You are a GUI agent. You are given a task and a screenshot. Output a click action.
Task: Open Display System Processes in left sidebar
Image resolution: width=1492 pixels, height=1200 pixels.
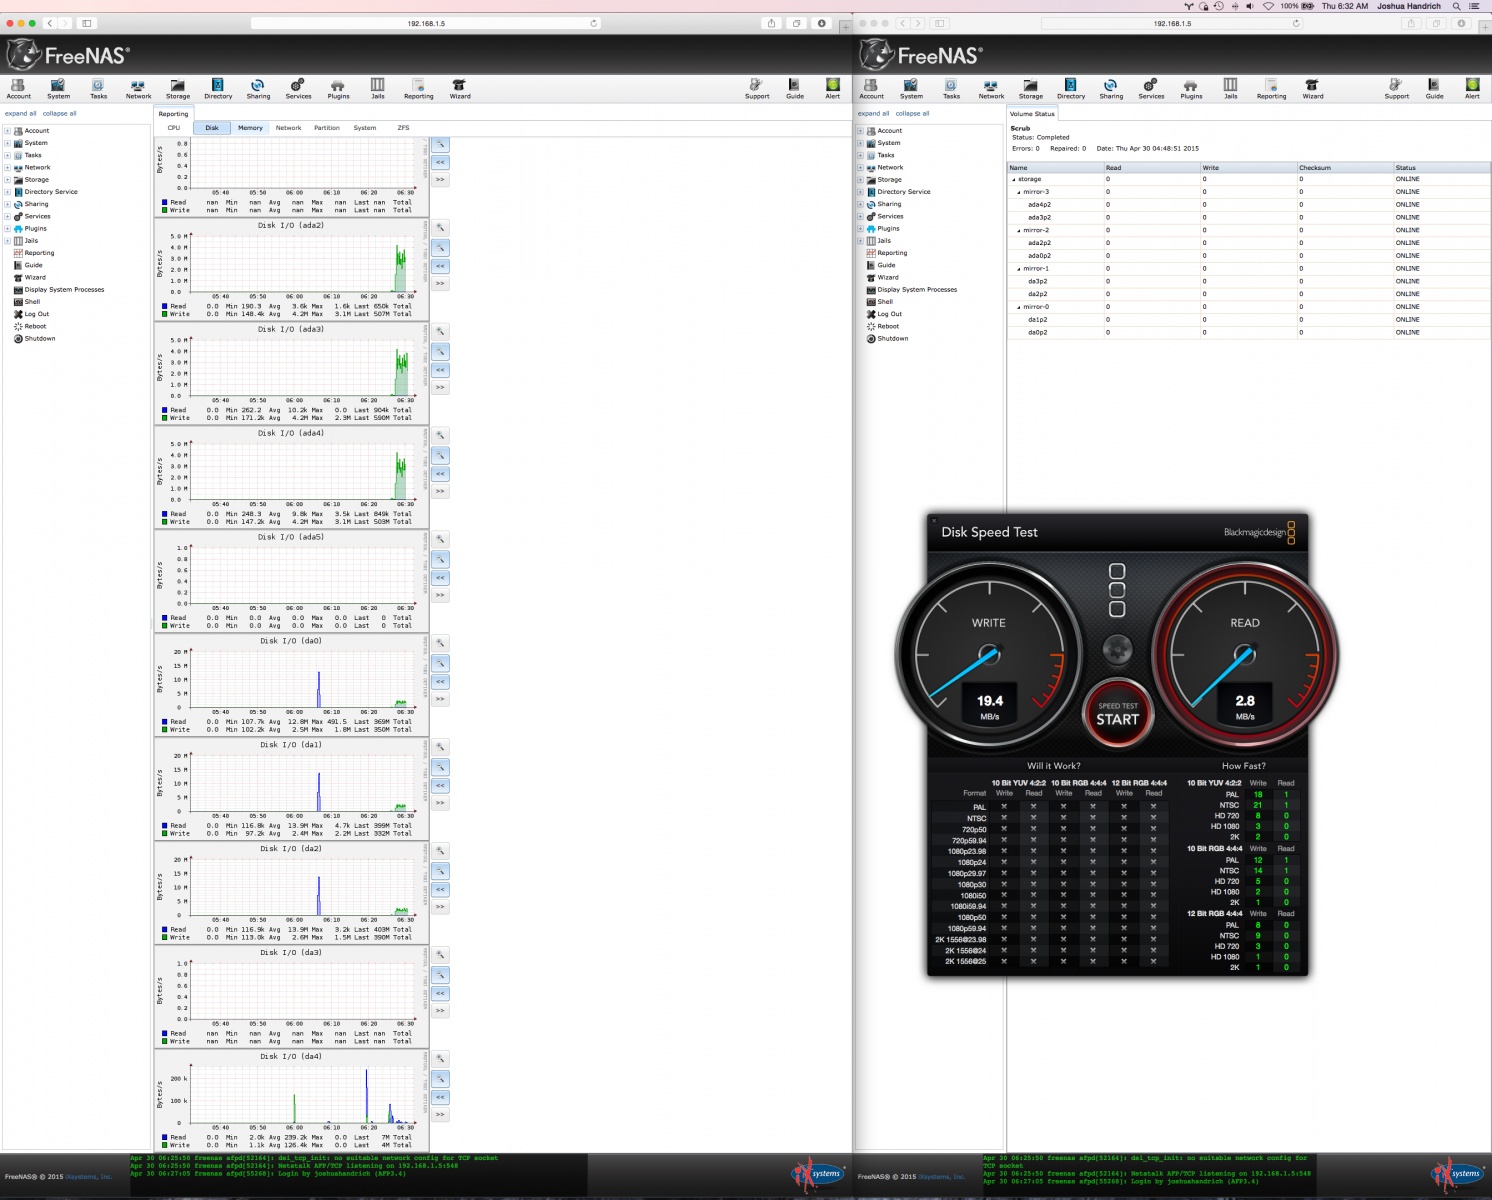pyautogui.click(x=64, y=290)
